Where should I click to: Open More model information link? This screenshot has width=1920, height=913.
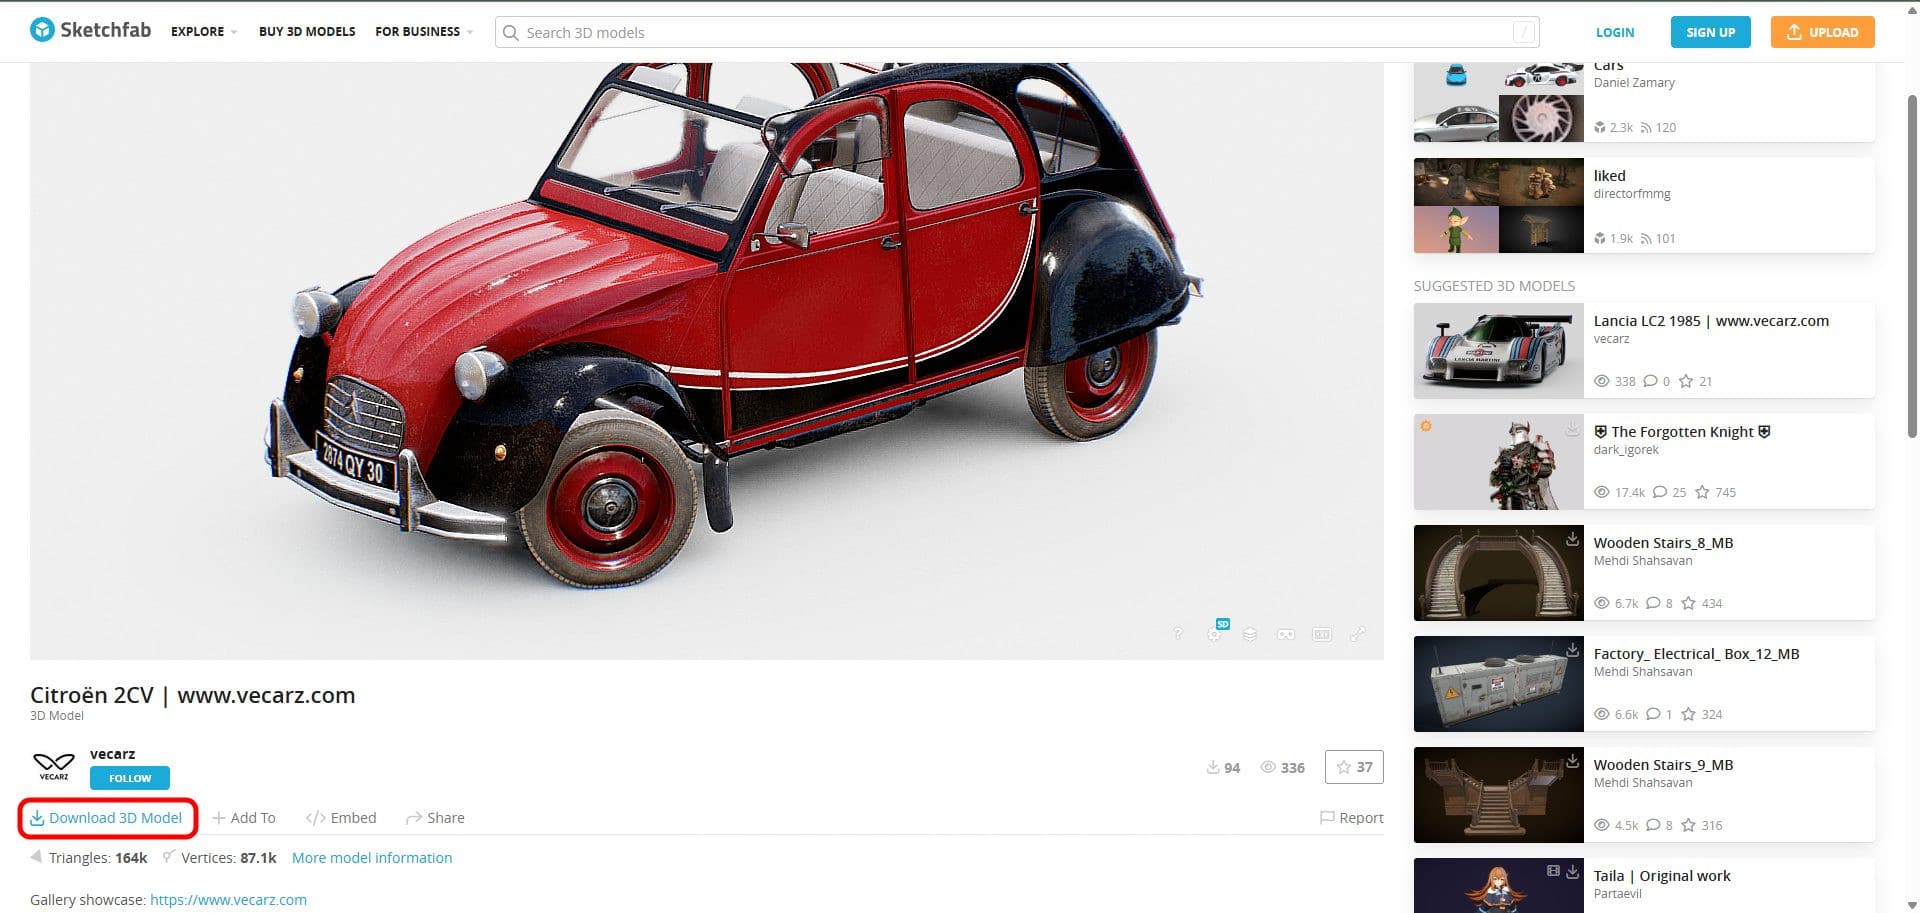tap(372, 858)
